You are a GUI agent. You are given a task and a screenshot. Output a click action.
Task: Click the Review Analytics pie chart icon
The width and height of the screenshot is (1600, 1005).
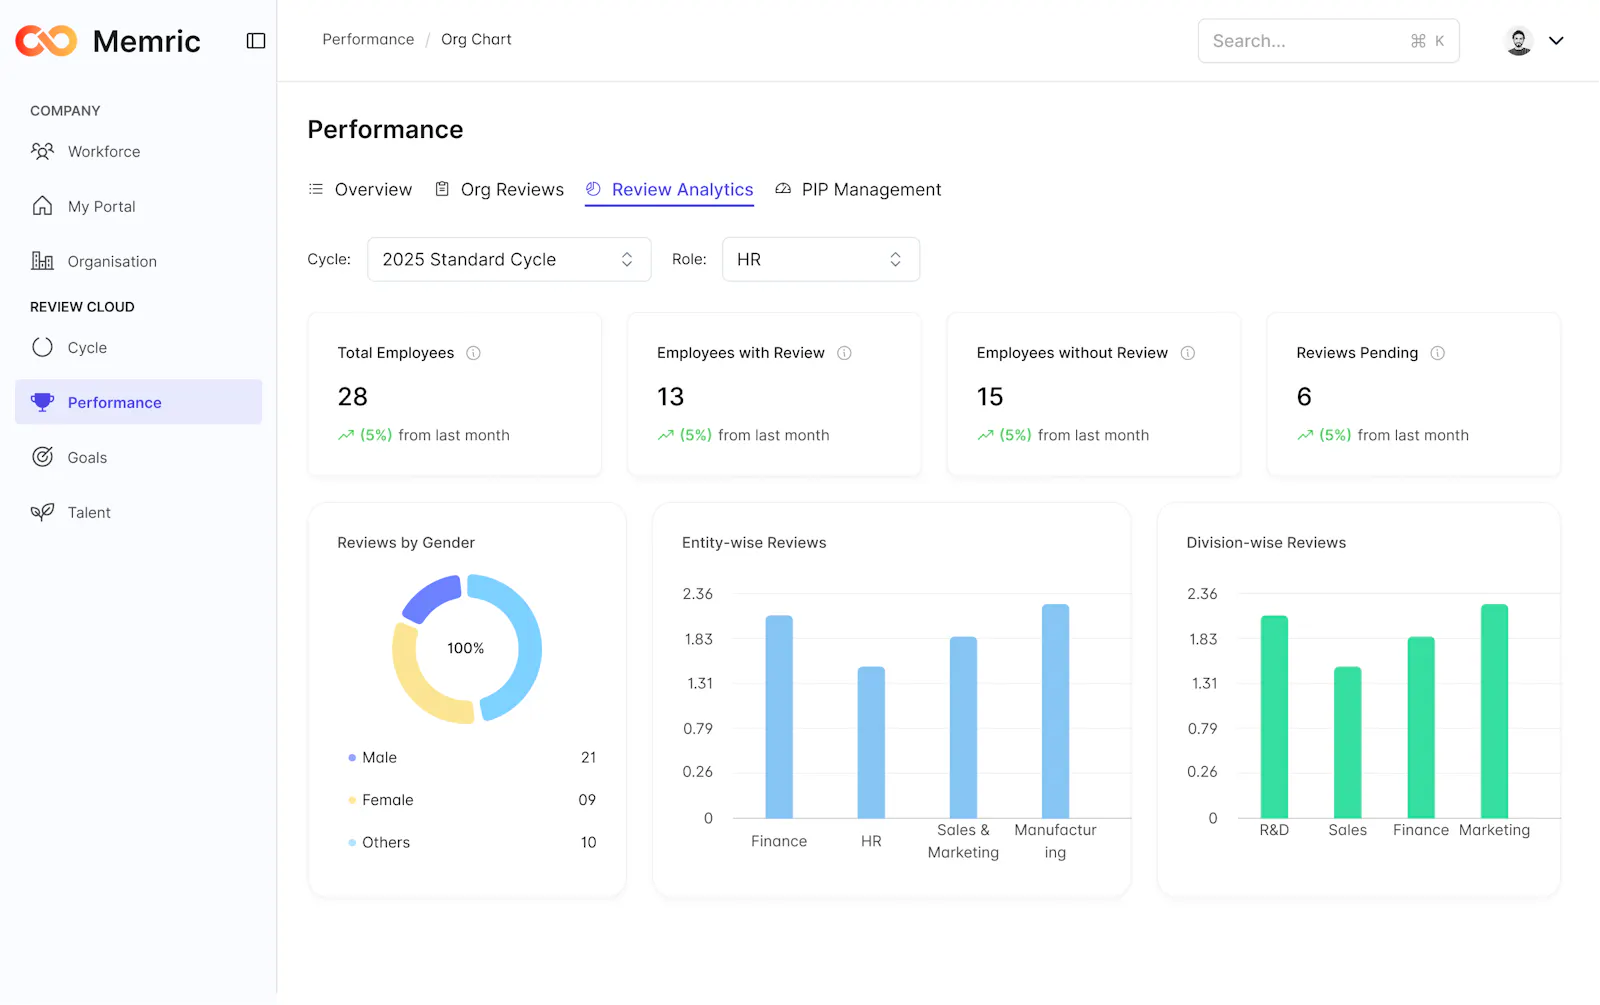click(593, 189)
